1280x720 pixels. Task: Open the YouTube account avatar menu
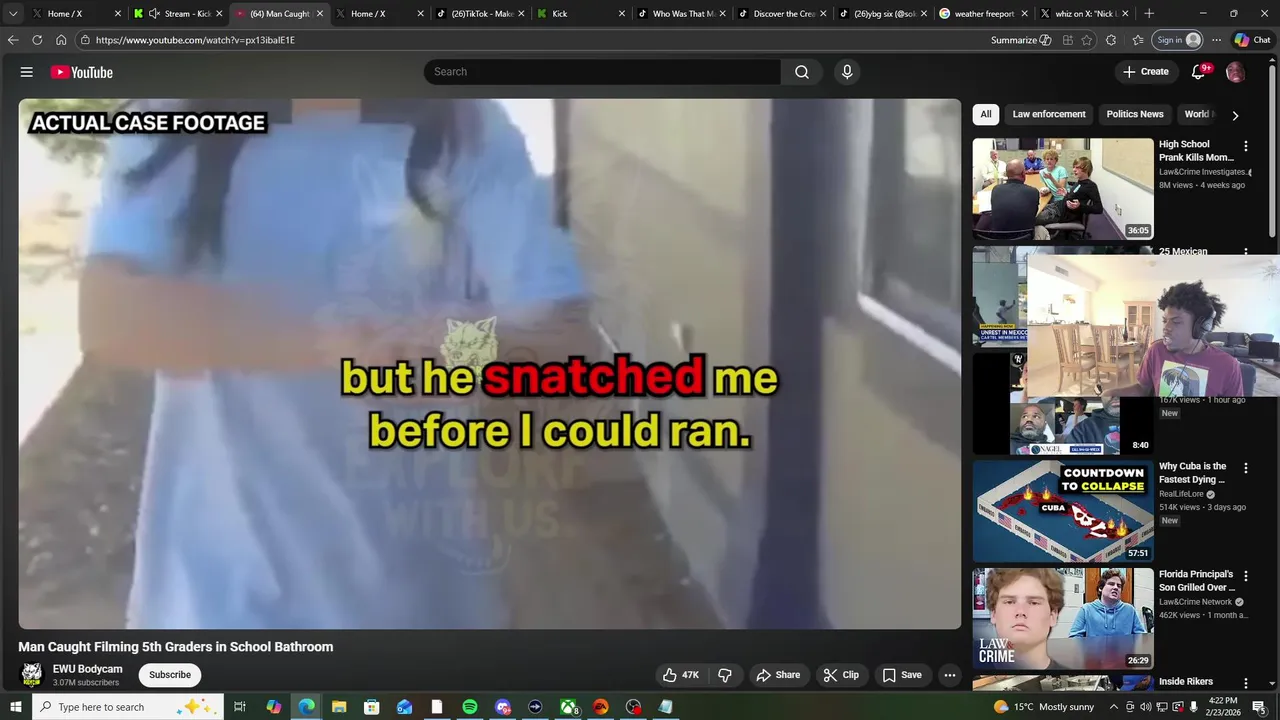coord(1235,72)
